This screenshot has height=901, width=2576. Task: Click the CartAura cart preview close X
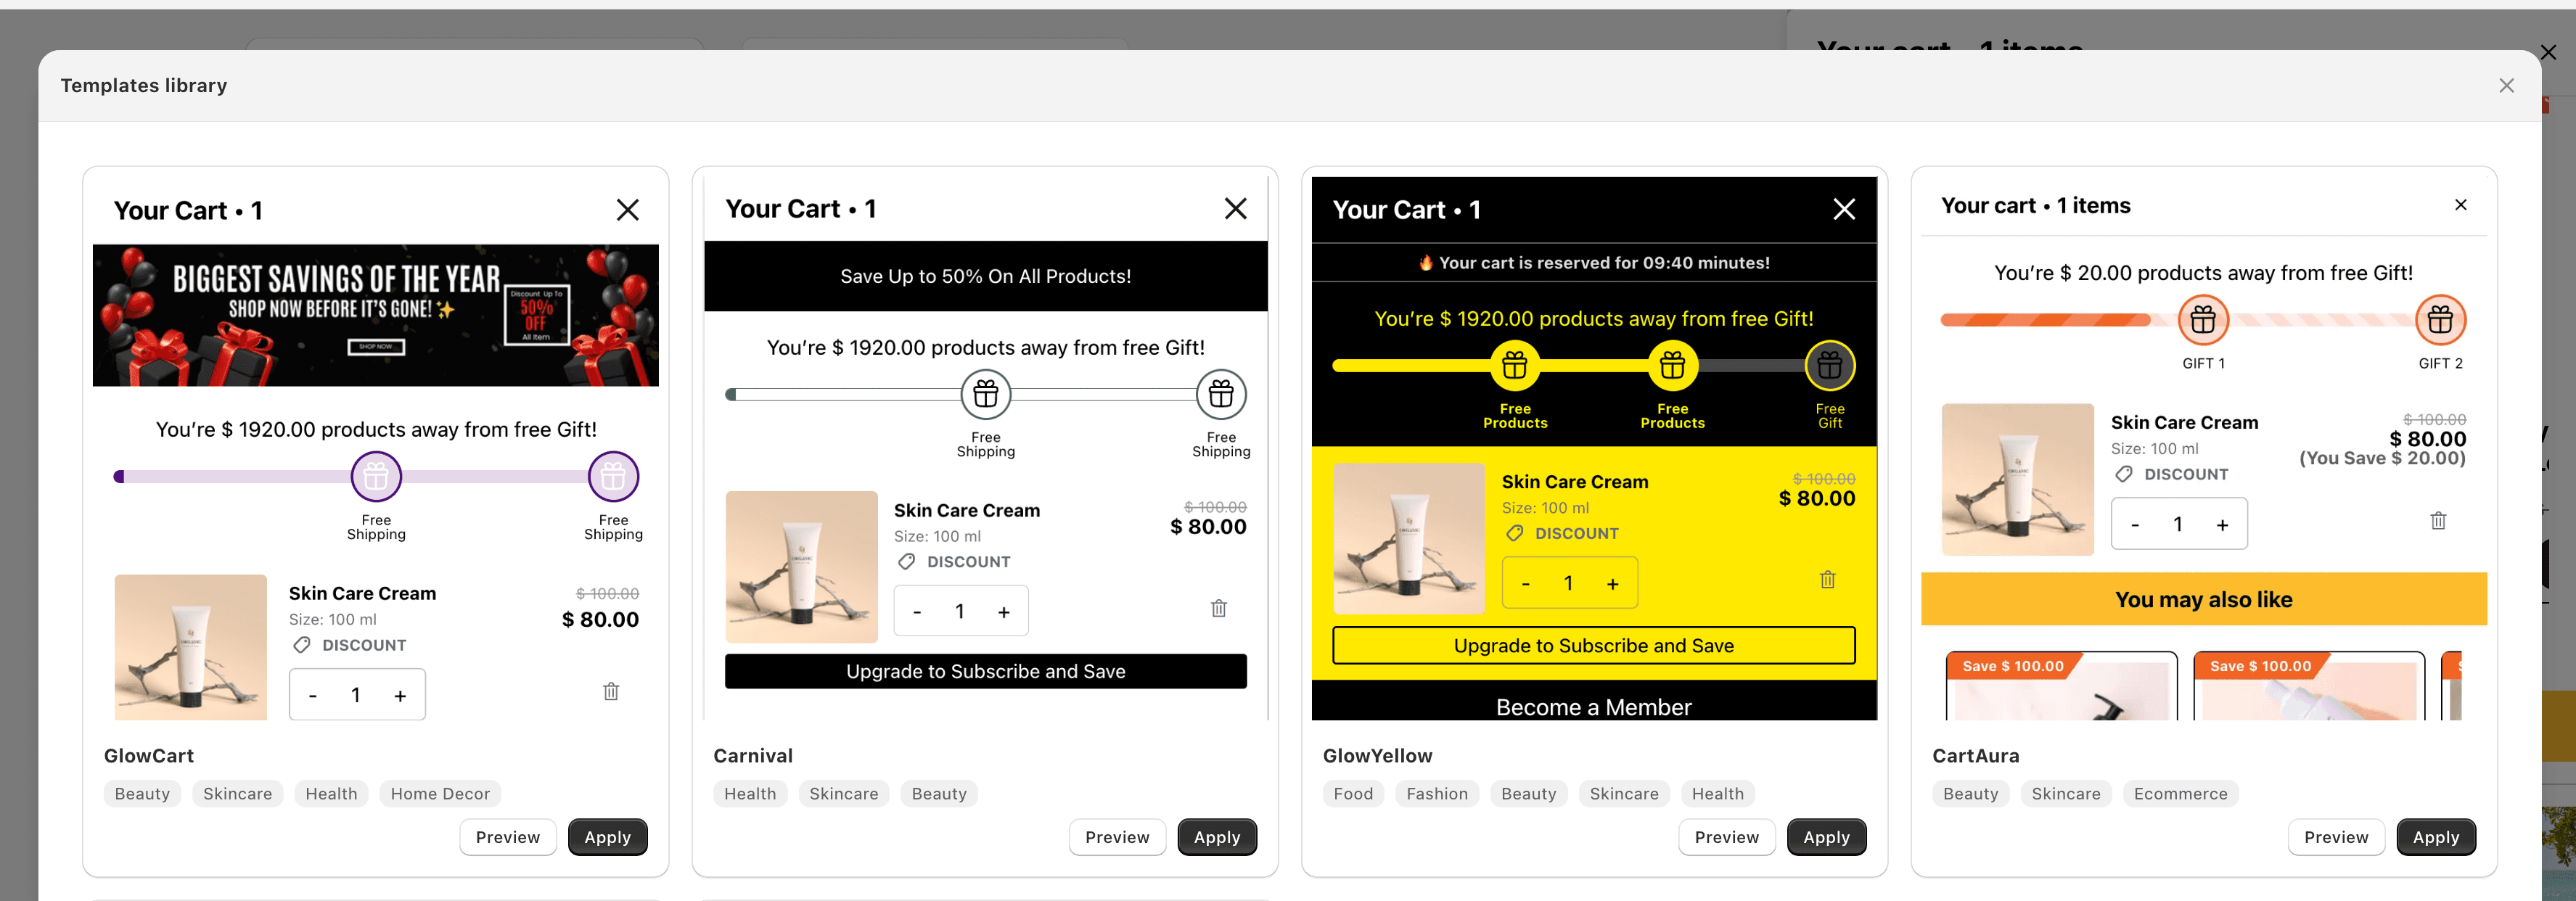click(x=2461, y=205)
